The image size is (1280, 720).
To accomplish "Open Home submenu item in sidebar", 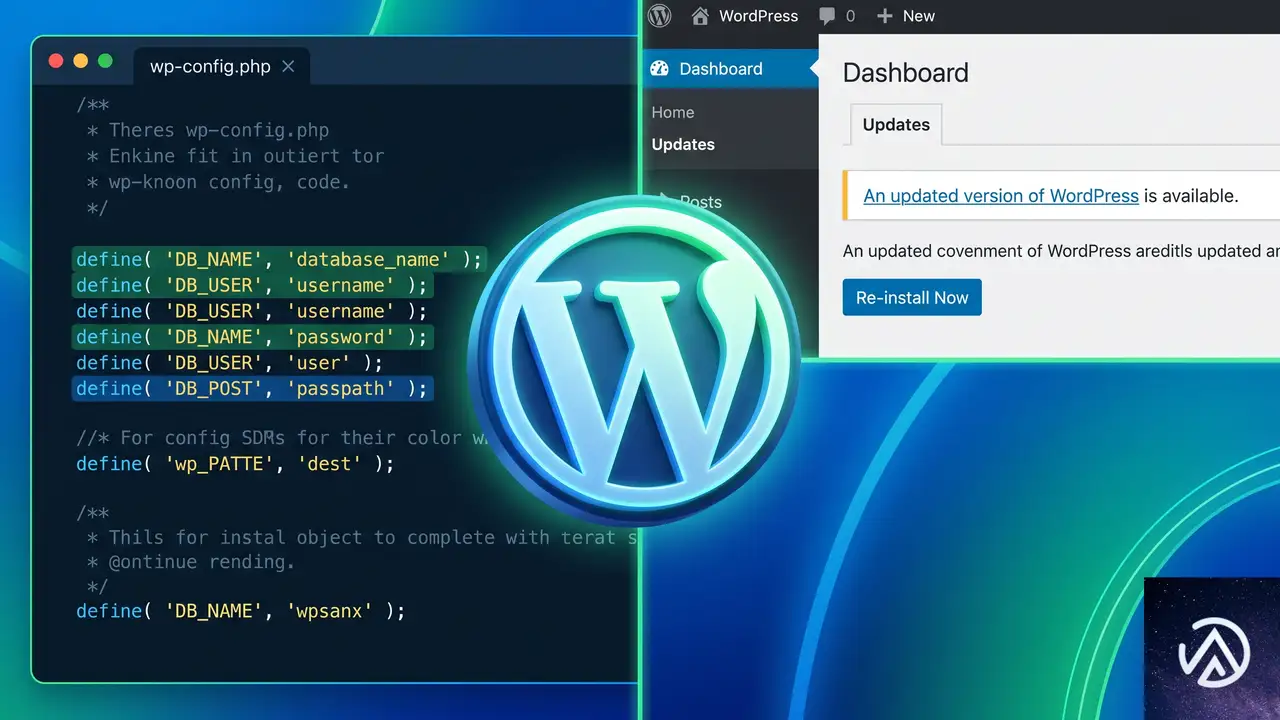I will tap(673, 113).
